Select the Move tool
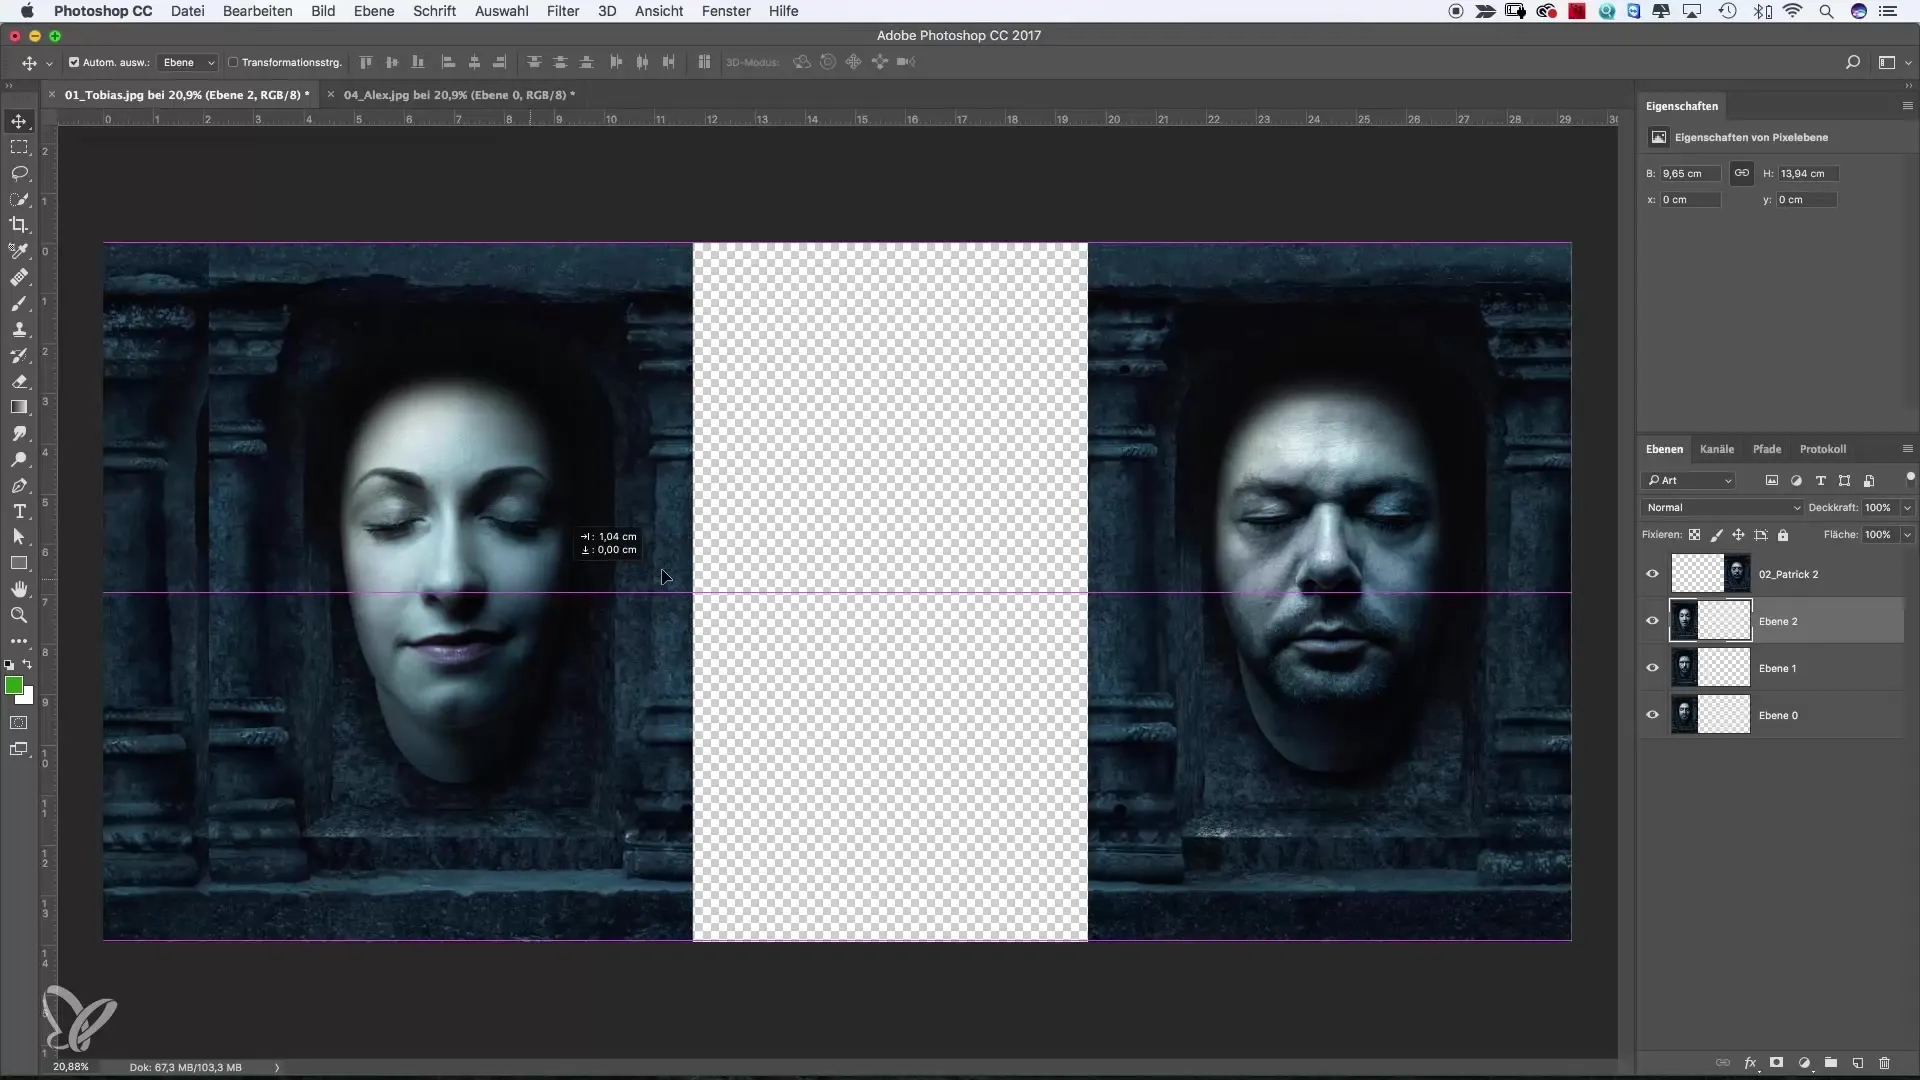The image size is (1920, 1080). [19, 121]
